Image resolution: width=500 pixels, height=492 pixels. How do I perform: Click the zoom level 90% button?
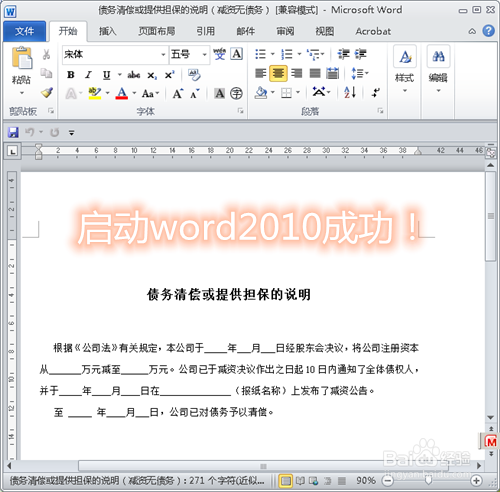pos(366,480)
